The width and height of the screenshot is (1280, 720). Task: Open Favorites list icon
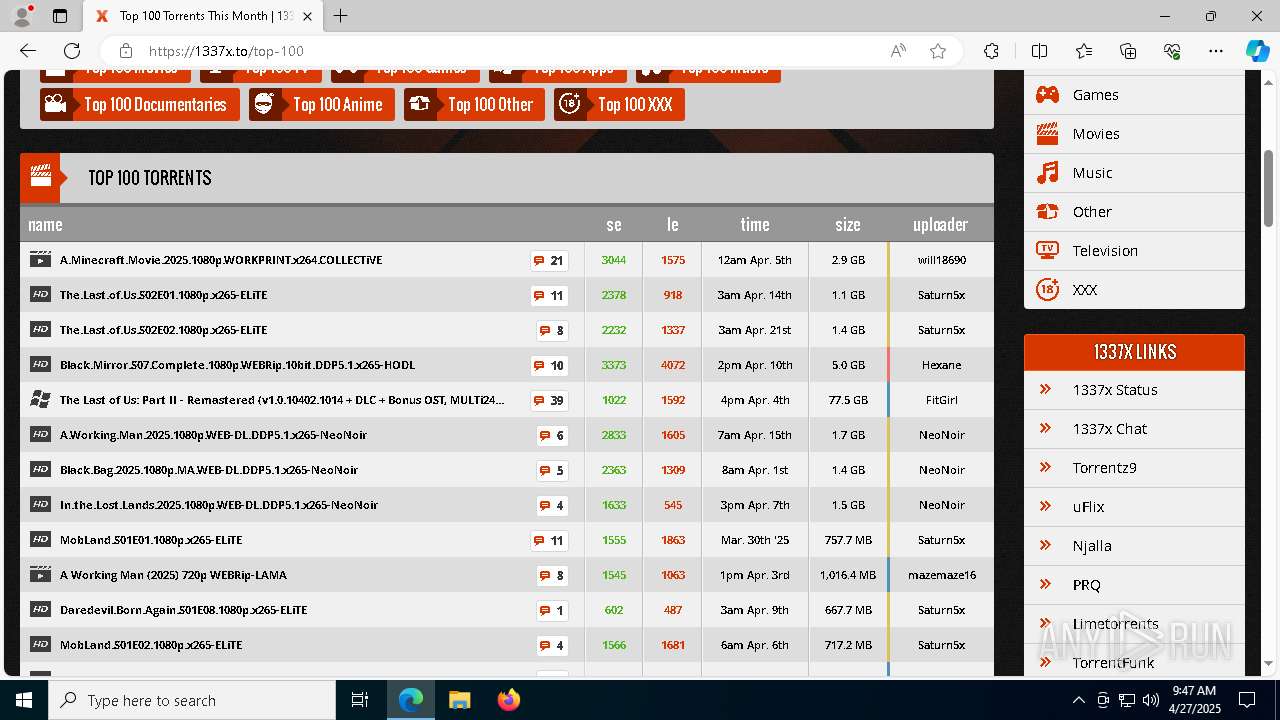[x=1084, y=51]
